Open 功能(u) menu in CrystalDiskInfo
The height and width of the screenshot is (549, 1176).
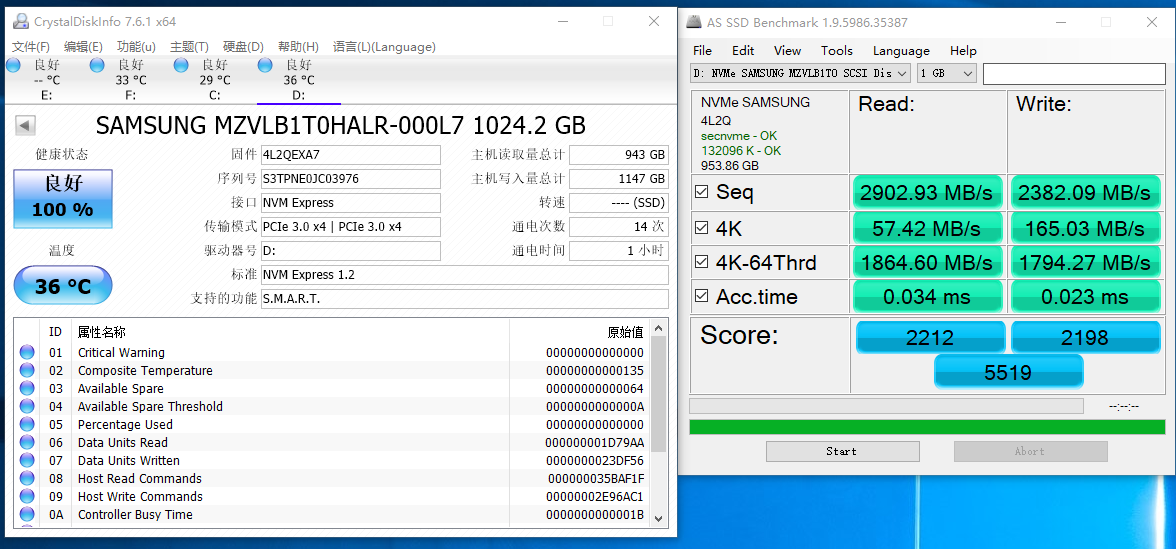pyautogui.click(x=136, y=46)
